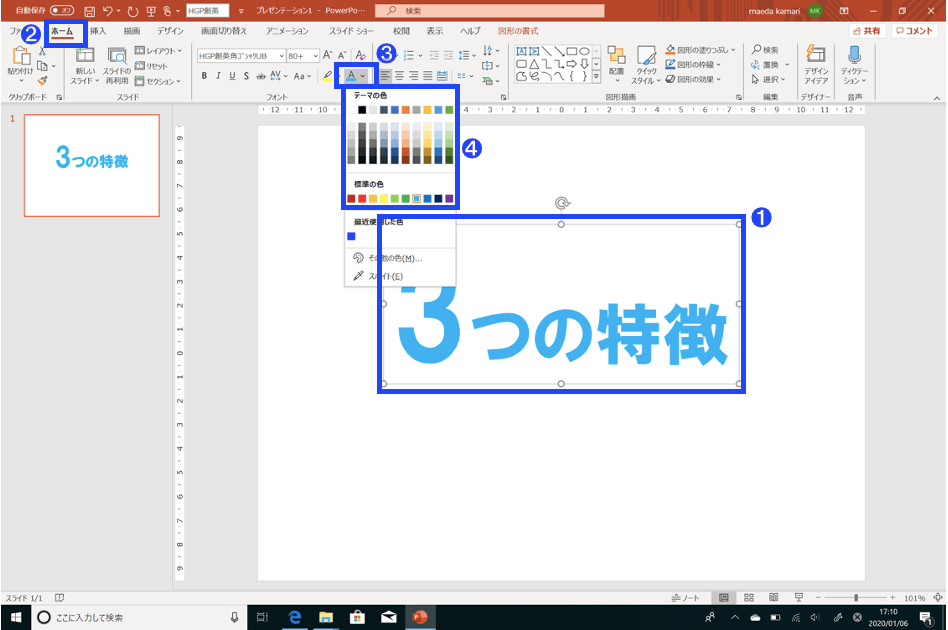Open the font size 80+ dropdown
948x630 pixels.
(316, 56)
